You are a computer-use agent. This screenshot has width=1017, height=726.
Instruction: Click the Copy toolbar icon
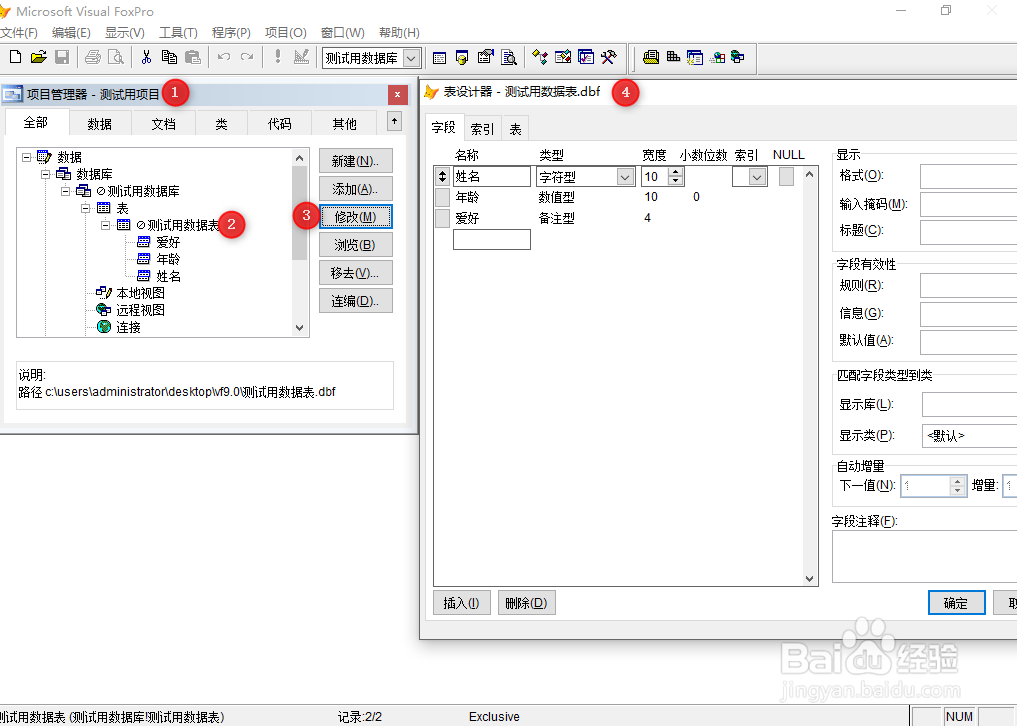[x=169, y=57]
